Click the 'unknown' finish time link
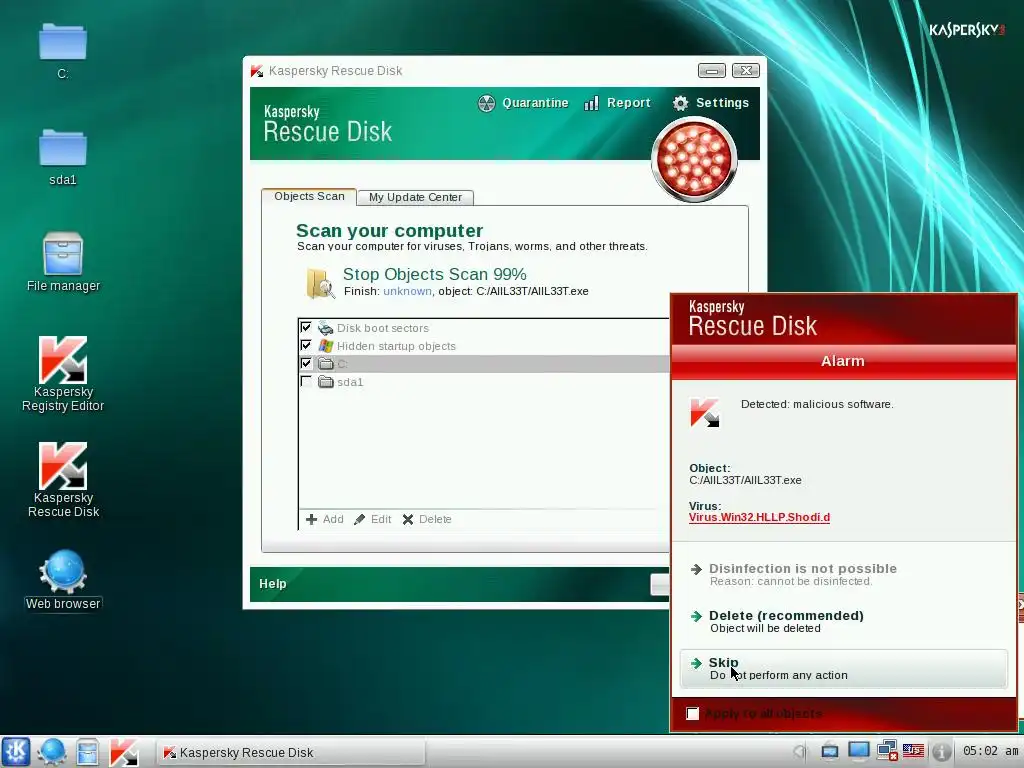Screen dimensions: 1024x768 407,291
